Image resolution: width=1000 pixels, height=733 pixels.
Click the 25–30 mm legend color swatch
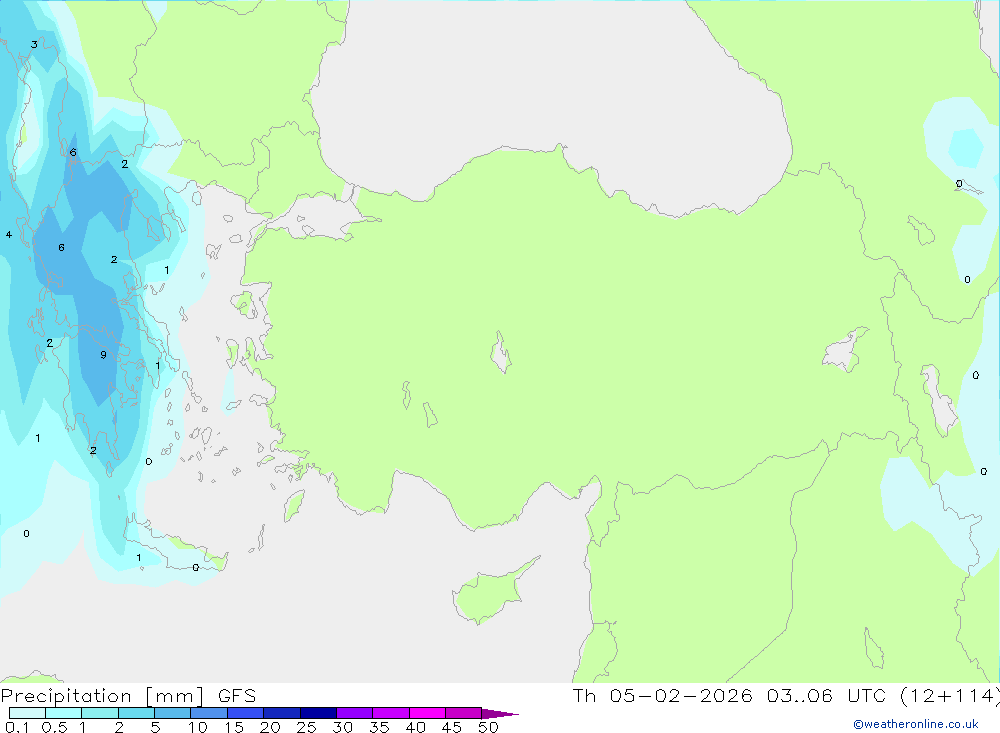(x=318, y=713)
